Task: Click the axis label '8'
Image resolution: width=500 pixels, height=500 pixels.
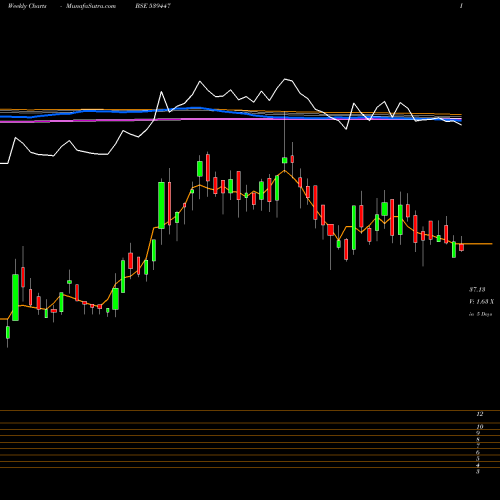Action: (x=478, y=440)
